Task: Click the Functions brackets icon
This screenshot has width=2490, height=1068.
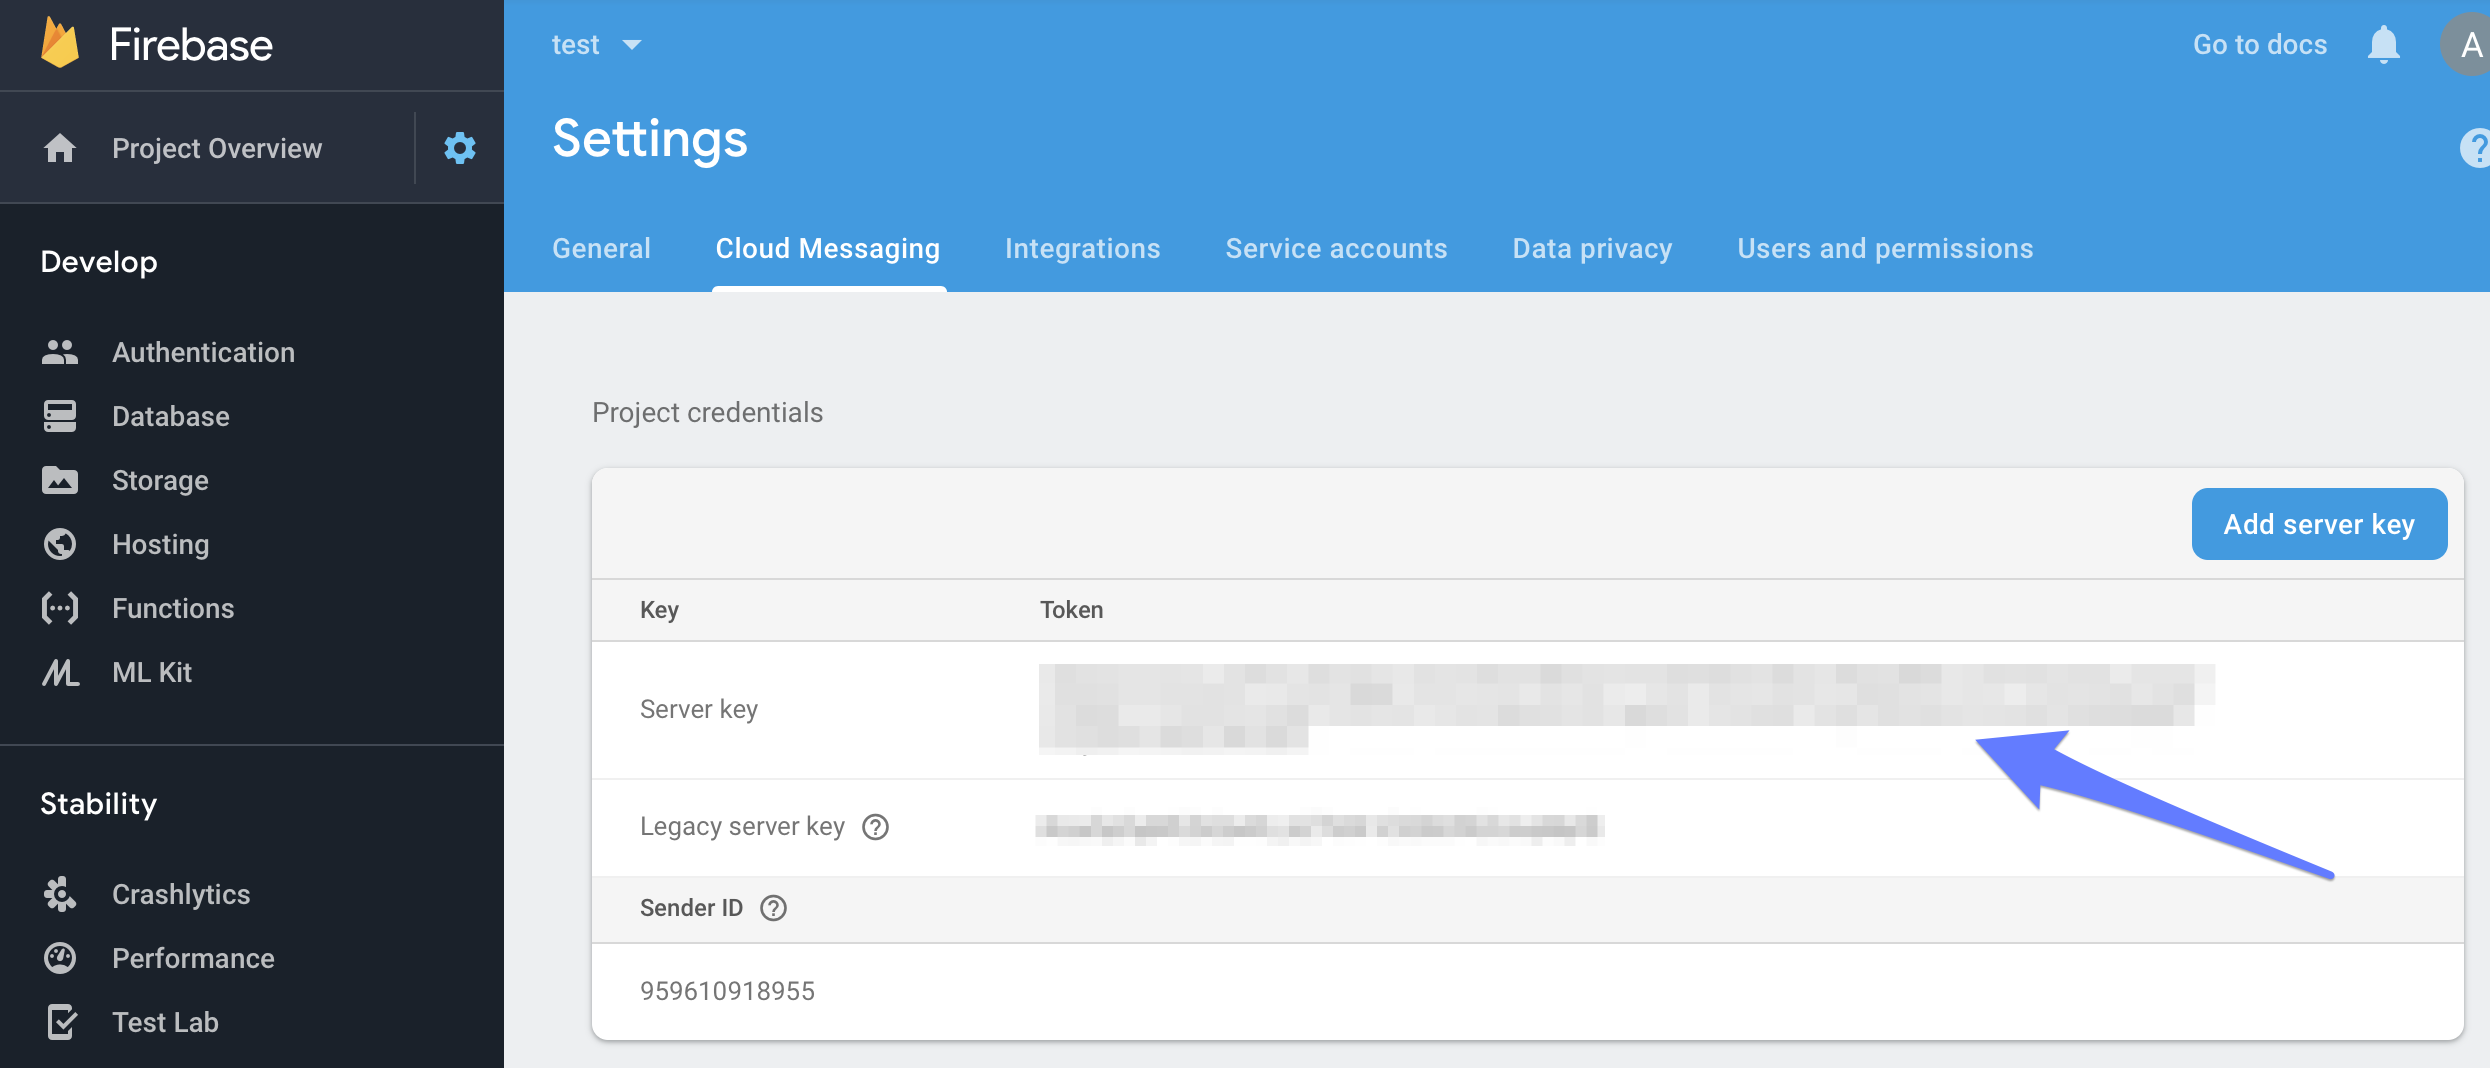Action: point(60,608)
